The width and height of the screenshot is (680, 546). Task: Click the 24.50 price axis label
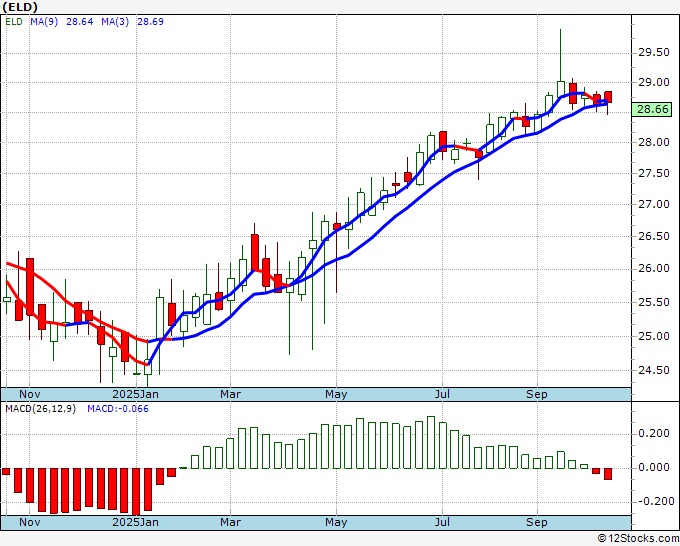(x=654, y=370)
